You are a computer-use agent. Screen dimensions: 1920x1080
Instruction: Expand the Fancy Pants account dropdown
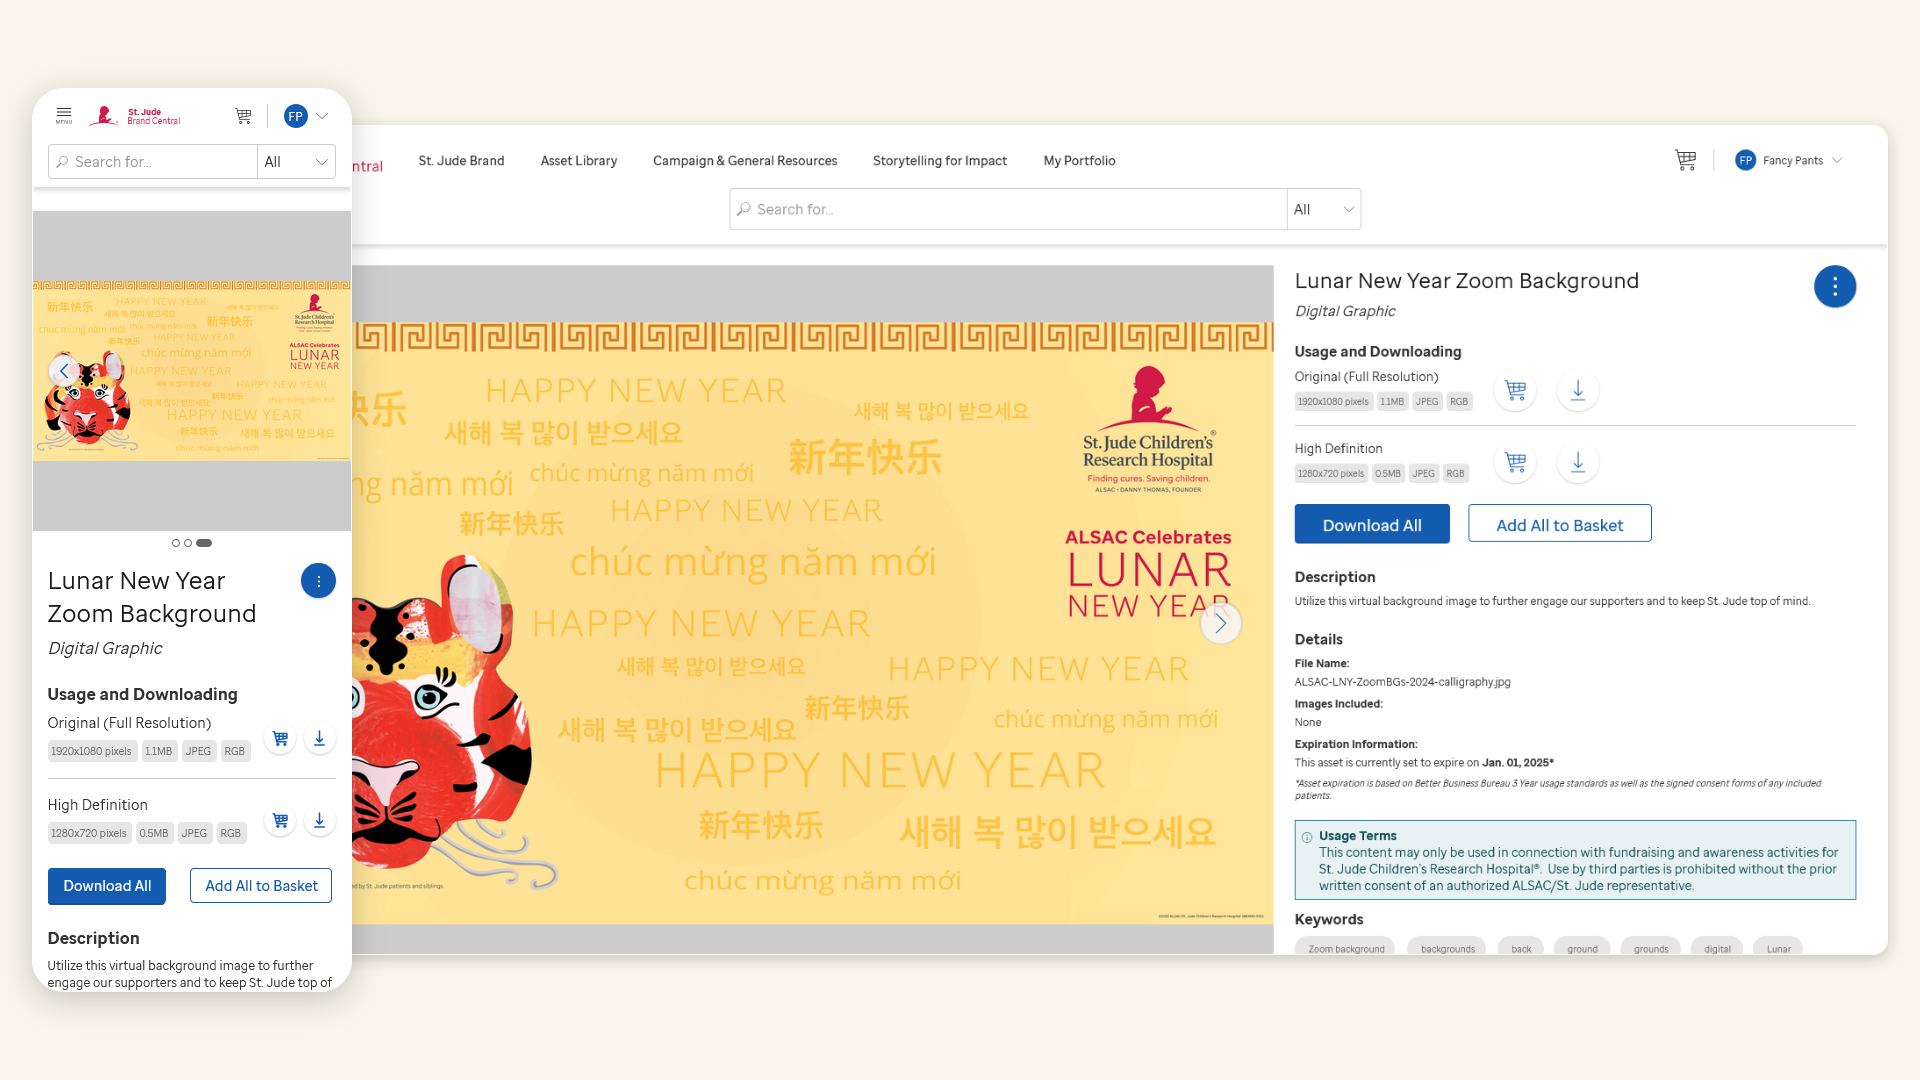pos(1837,160)
